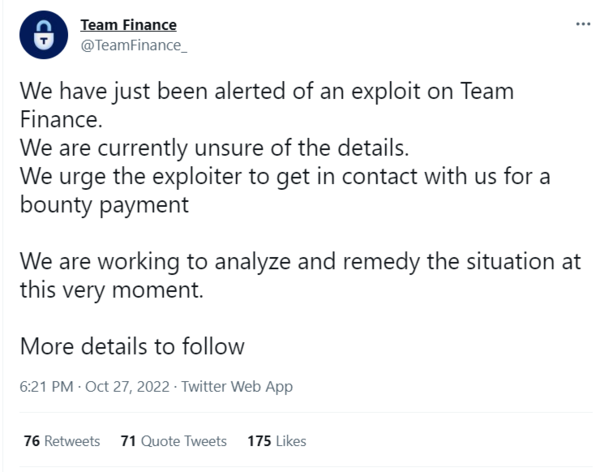This screenshot has width=600, height=472.
Task: Click the 'More details to follow' line
Action: tap(132, 346)
